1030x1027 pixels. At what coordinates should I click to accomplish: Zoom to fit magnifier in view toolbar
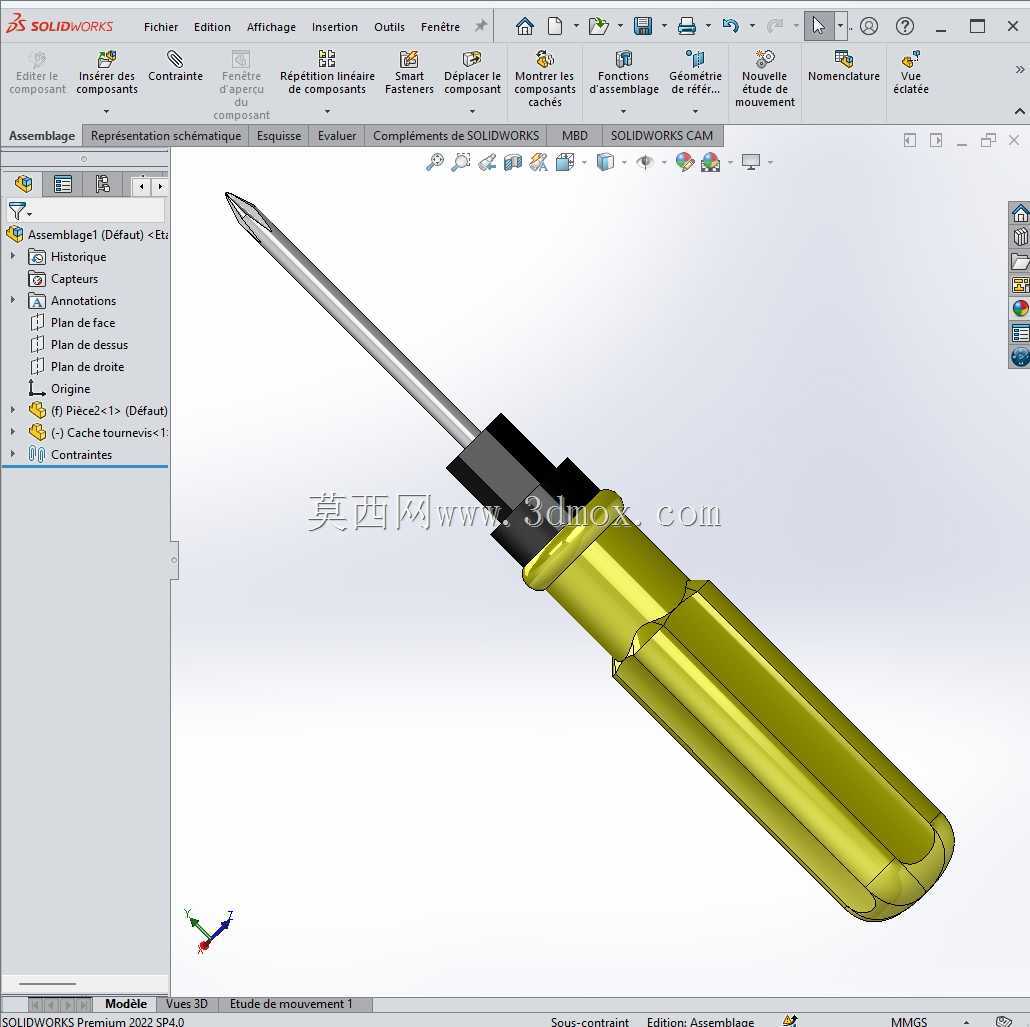(434, 162)
